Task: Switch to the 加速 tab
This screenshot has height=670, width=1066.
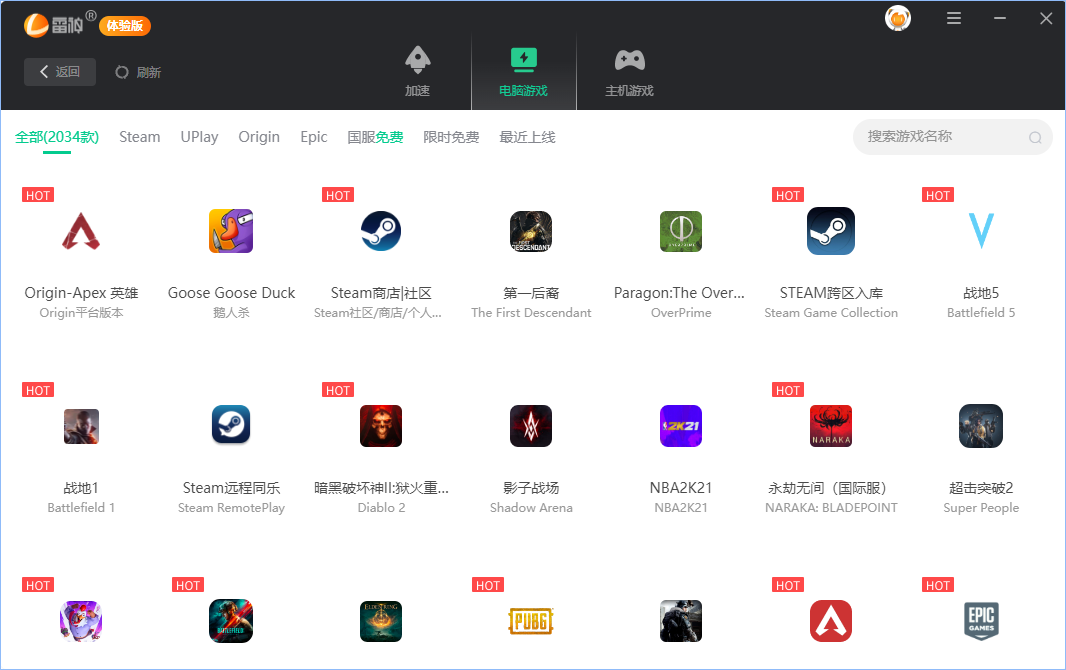Action: pos(417,71)
